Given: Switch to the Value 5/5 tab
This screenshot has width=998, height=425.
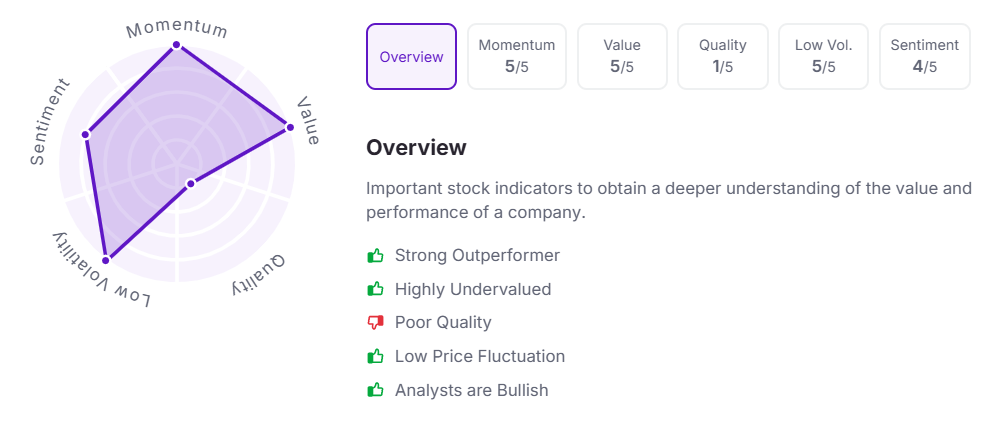Looking at the screenshot, I should click(622, 57).
